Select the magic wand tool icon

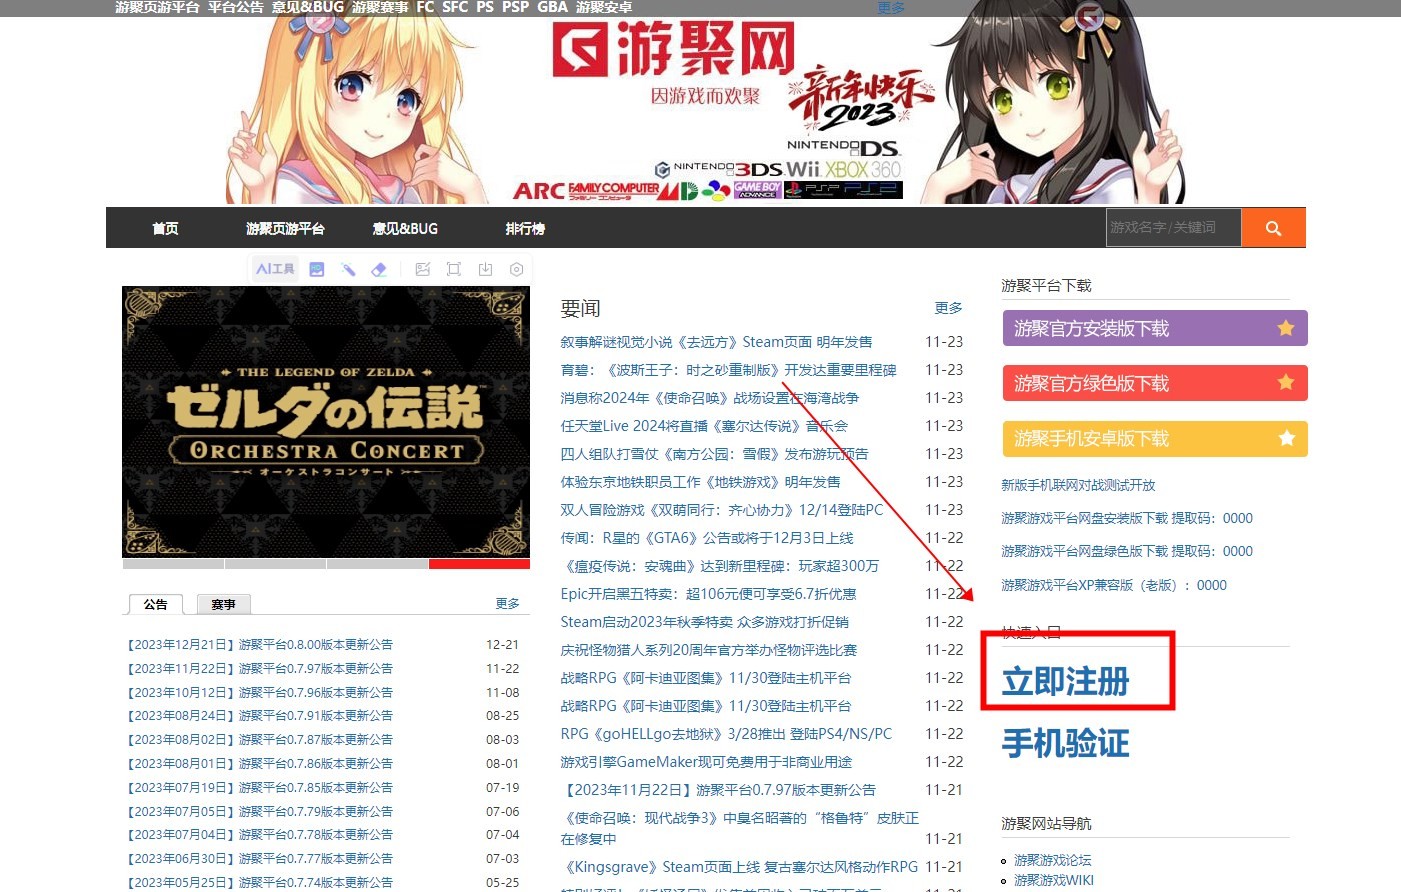(x=348, y=269)
